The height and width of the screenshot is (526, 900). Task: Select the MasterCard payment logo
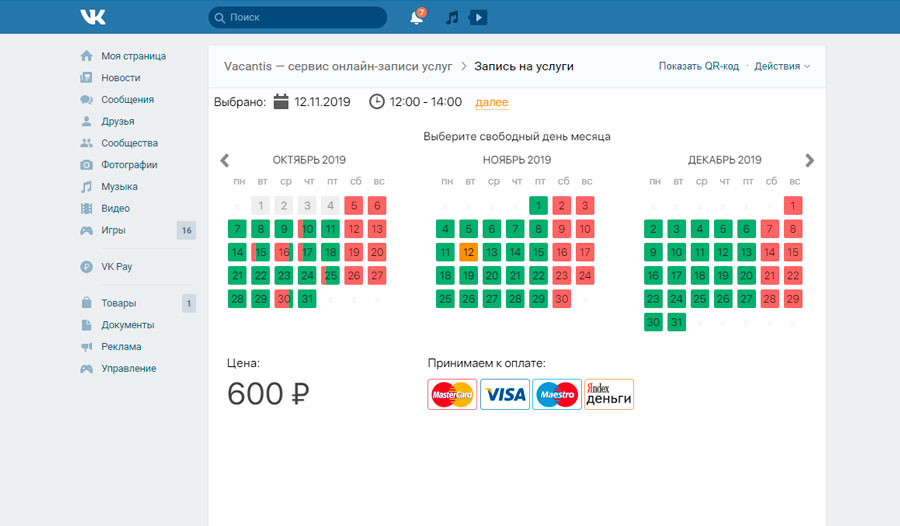pyautogui.click(x=452, y=395)
